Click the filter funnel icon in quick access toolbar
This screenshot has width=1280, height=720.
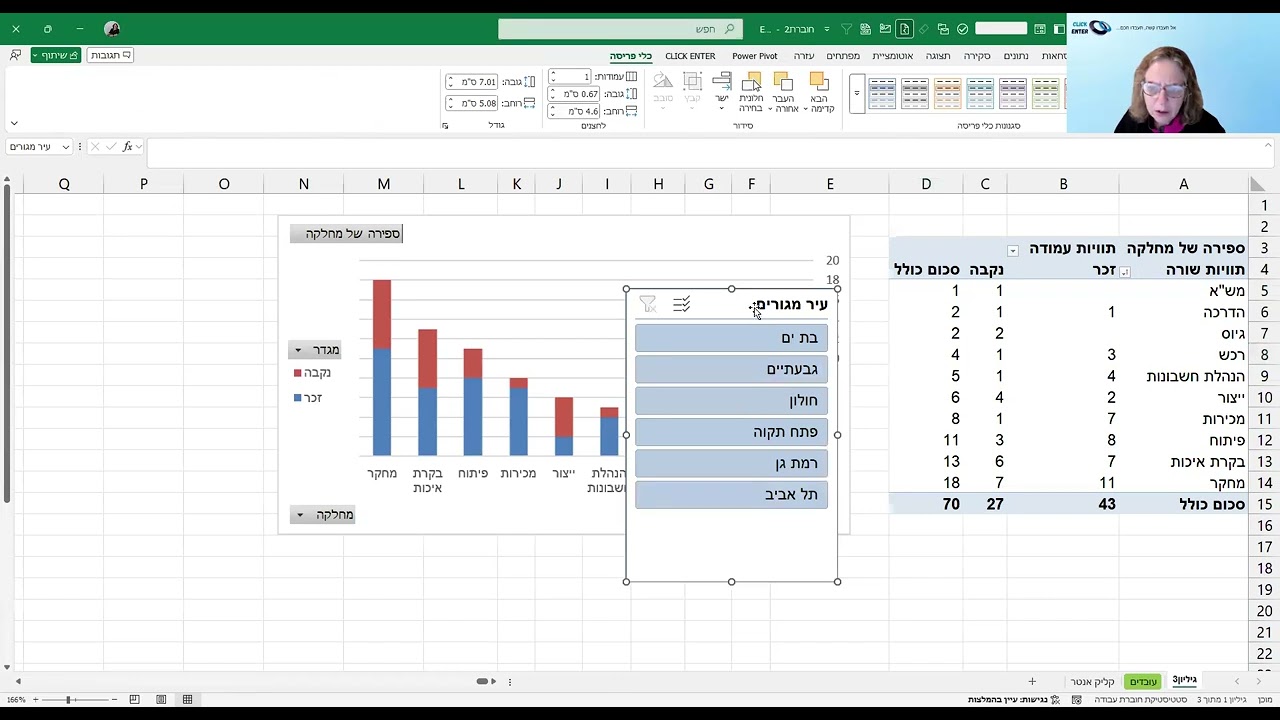[846, 29]
